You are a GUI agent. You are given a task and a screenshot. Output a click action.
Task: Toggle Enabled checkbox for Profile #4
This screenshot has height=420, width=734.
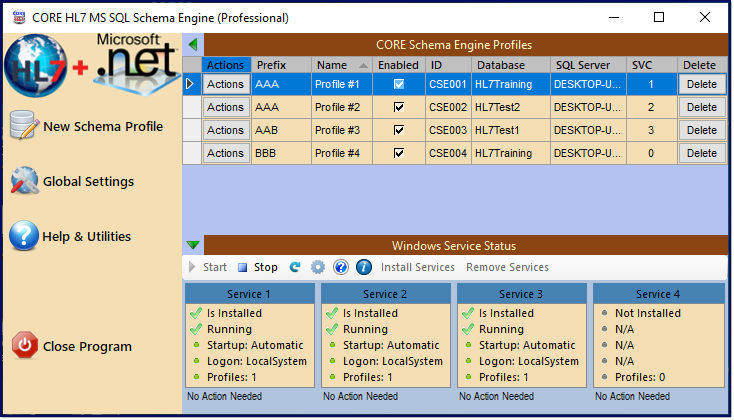pyautogui.click(x=399, y=153)
